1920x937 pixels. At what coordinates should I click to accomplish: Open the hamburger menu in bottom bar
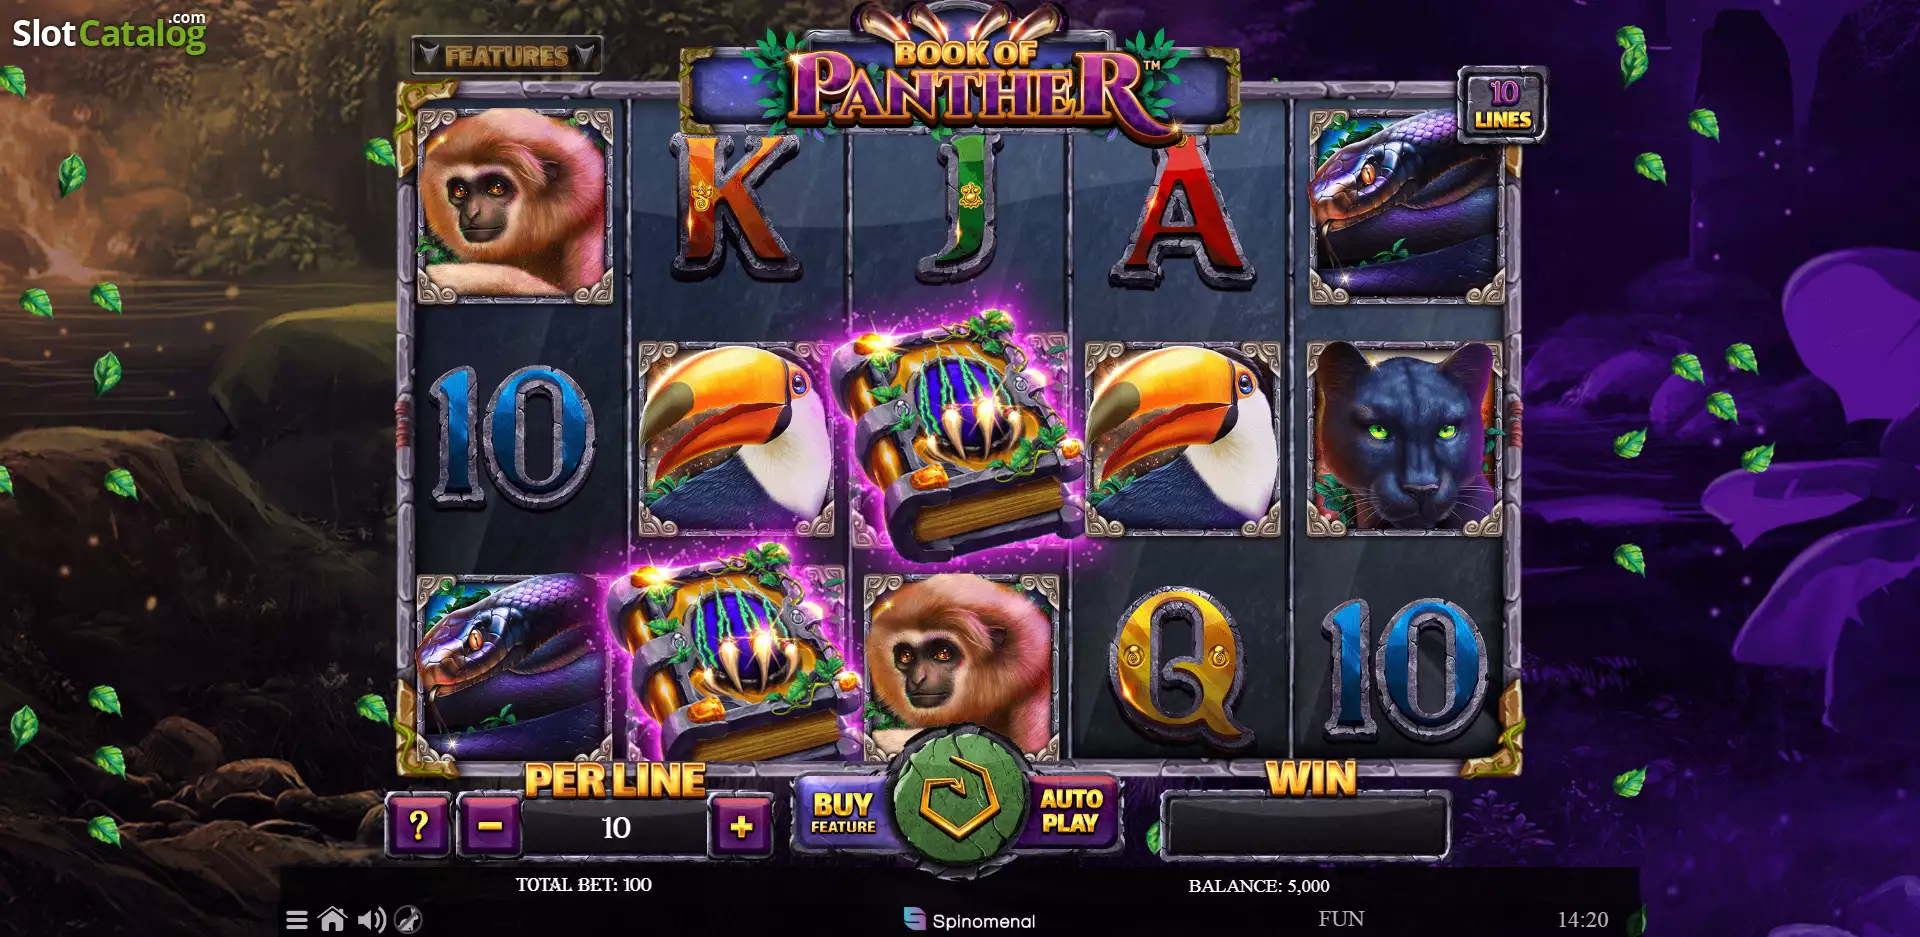point(297,920)
